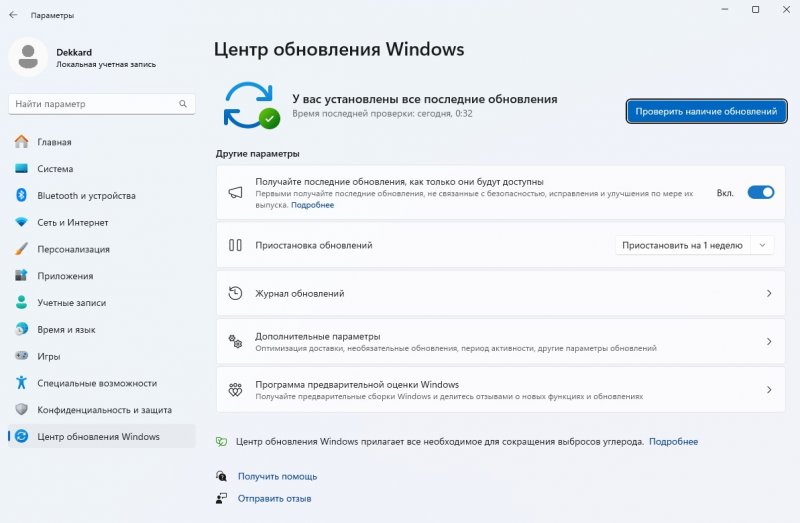Click the Проверить наличие обновлений button

(705, 112)
